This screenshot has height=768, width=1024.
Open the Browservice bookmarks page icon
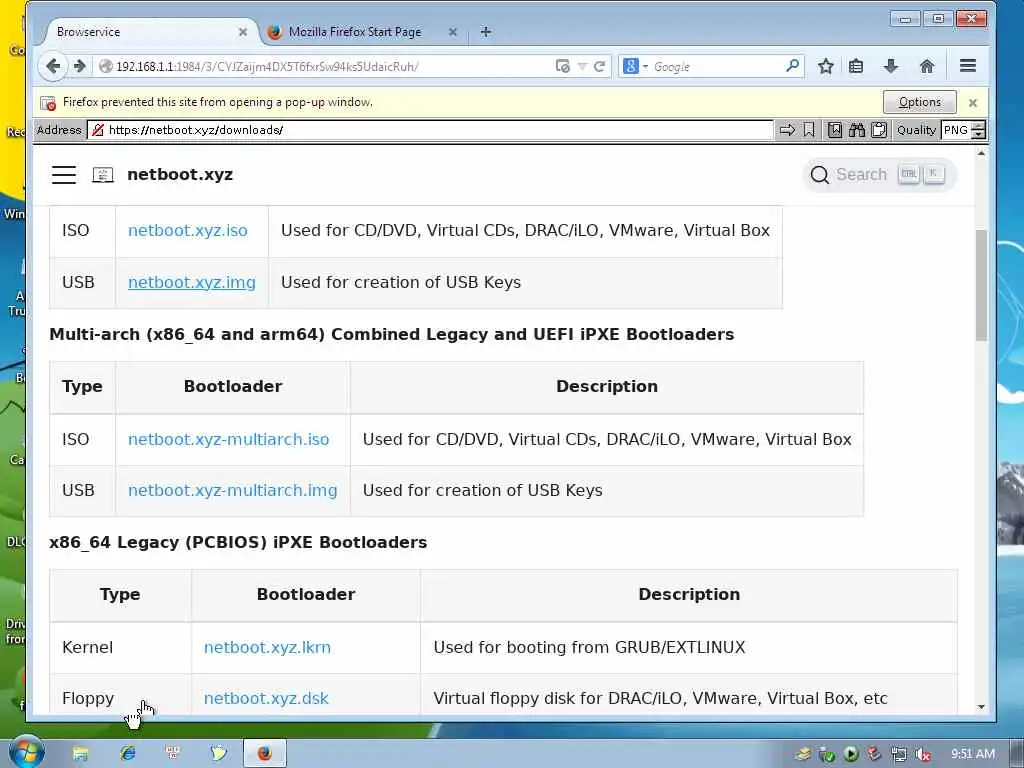pyautogui.click(x=835, y=130)
